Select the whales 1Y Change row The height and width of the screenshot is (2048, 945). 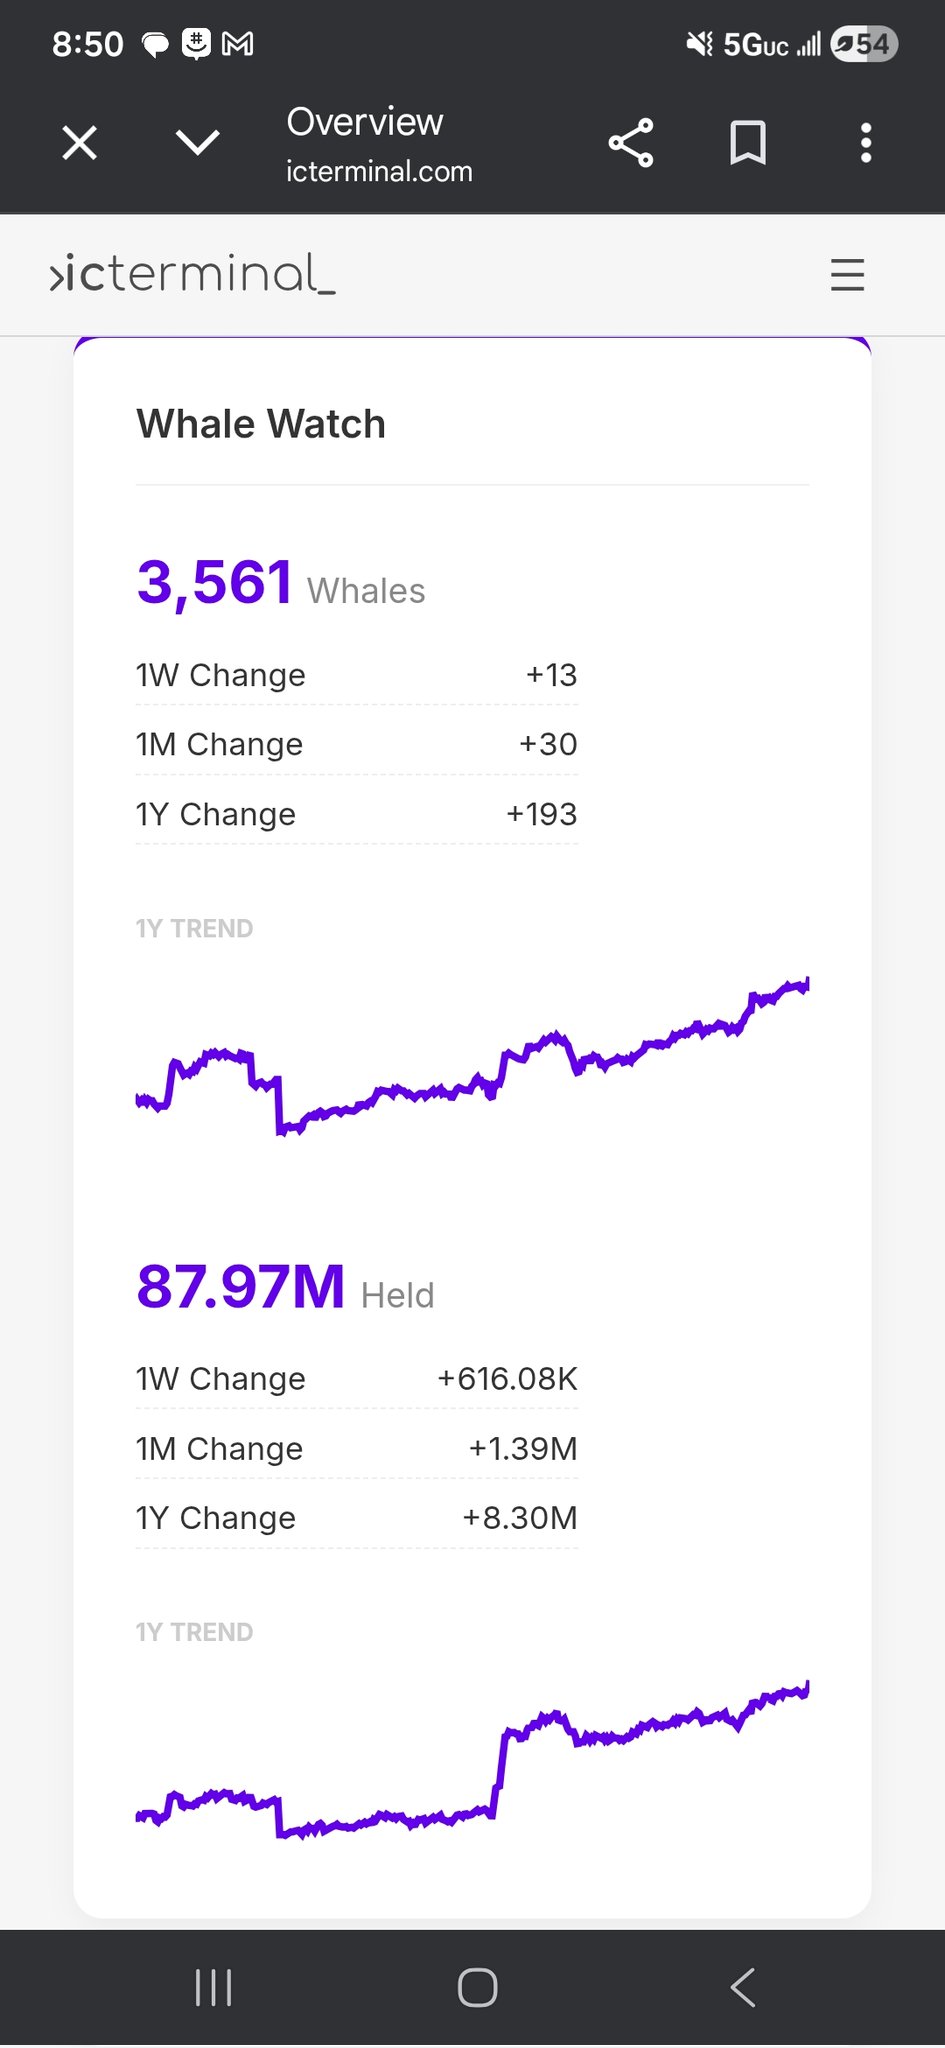[x=356, y=815]
